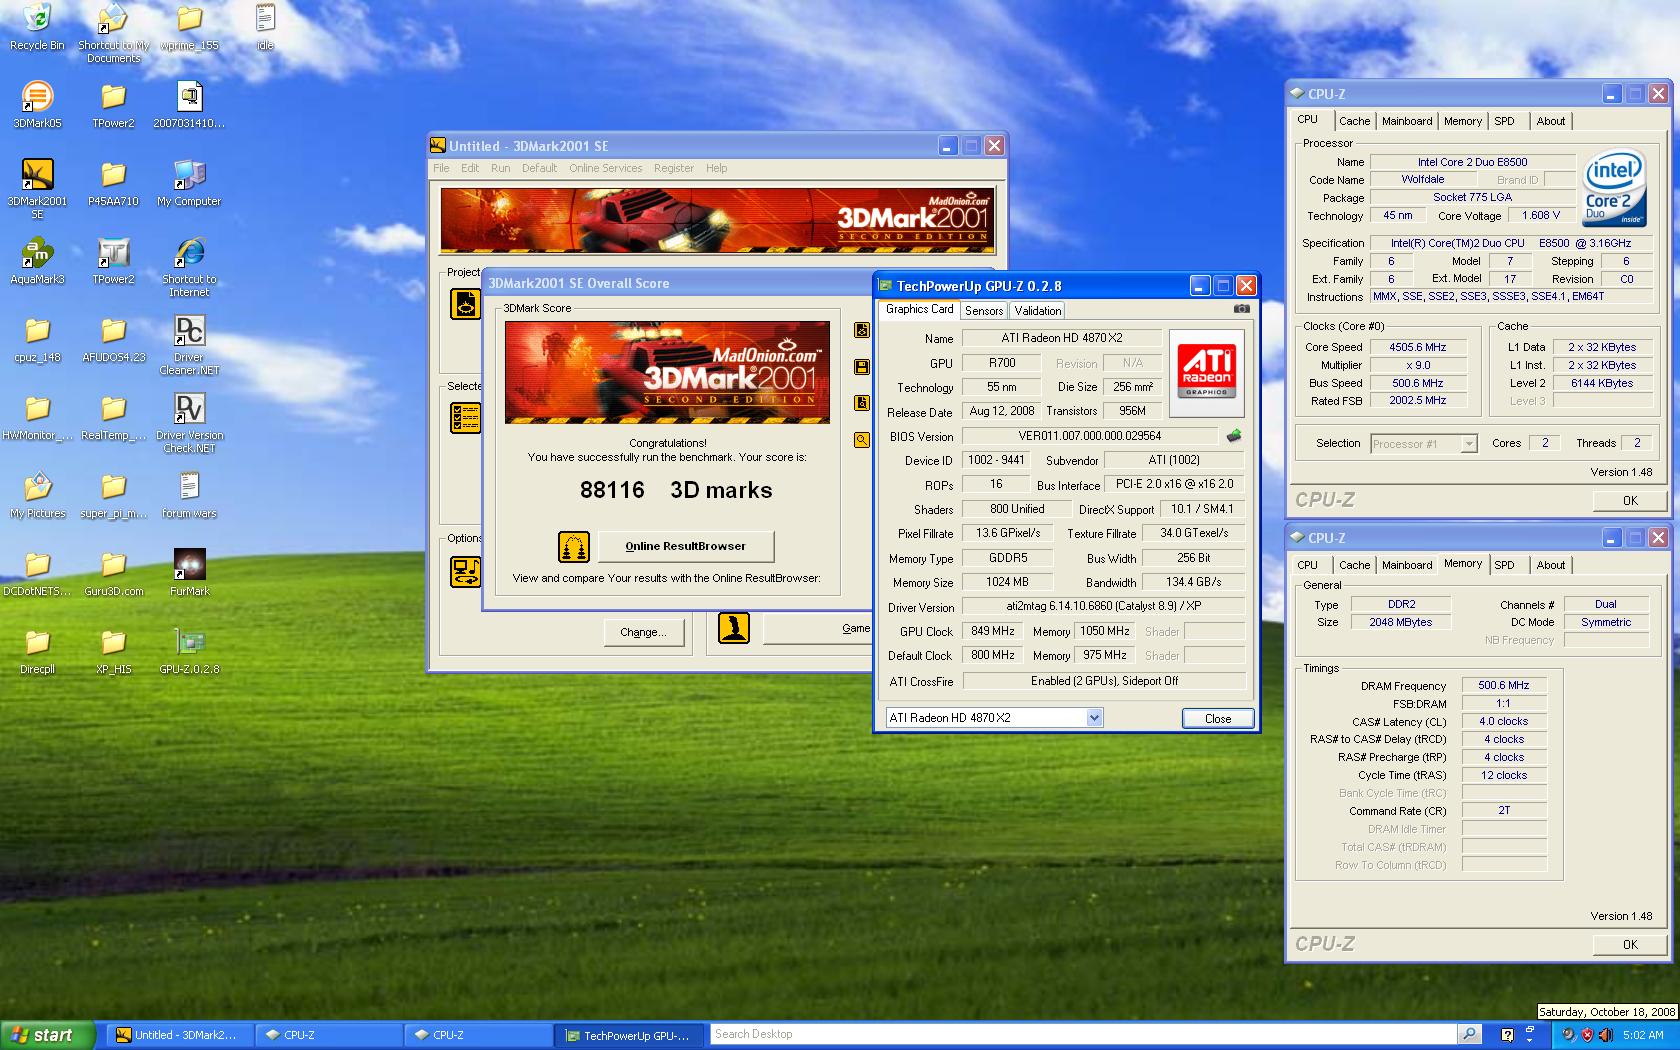
Task: Open the wprime_155 folder icon
Action: point(189,20)
